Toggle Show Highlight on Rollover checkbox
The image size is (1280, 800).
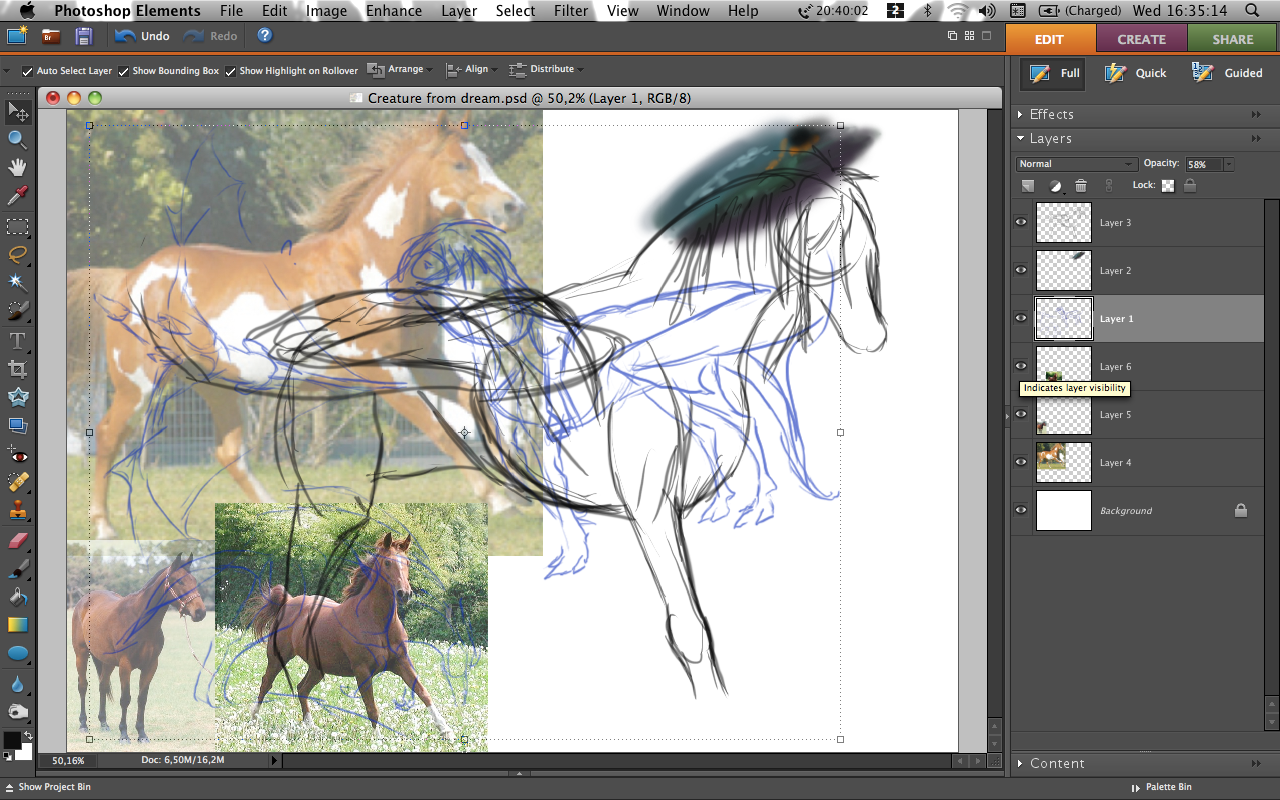(x=230, y=71)
